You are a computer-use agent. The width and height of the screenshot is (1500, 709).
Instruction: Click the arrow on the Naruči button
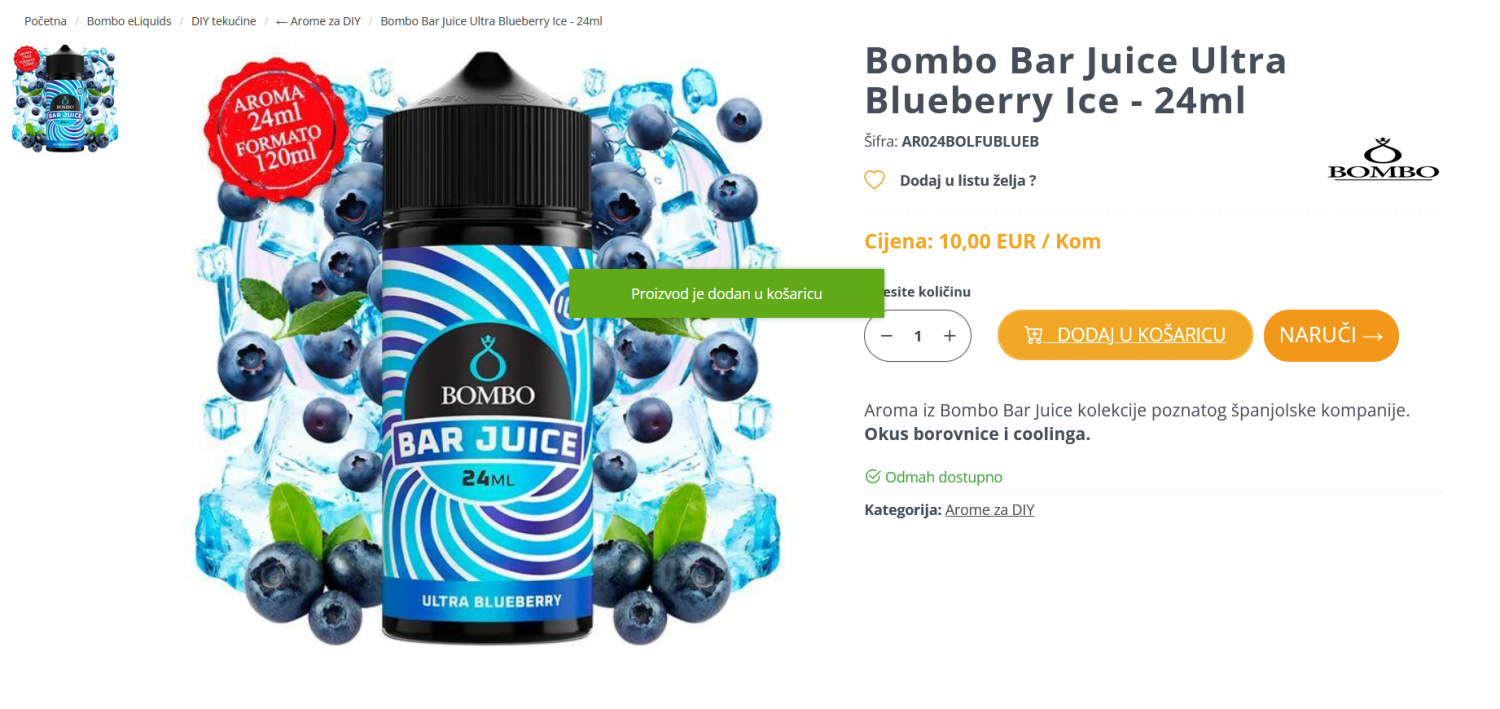1373,336
